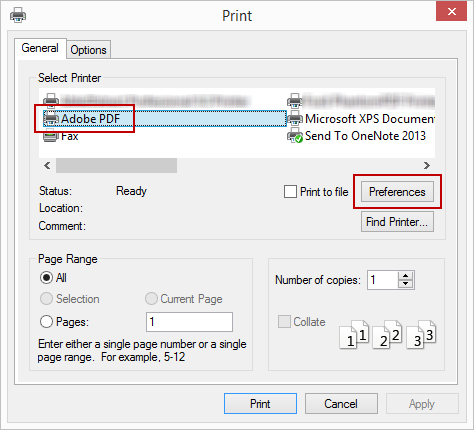Click the Fax printer name
The image size is (474, 430).
[x=70, y=136]
